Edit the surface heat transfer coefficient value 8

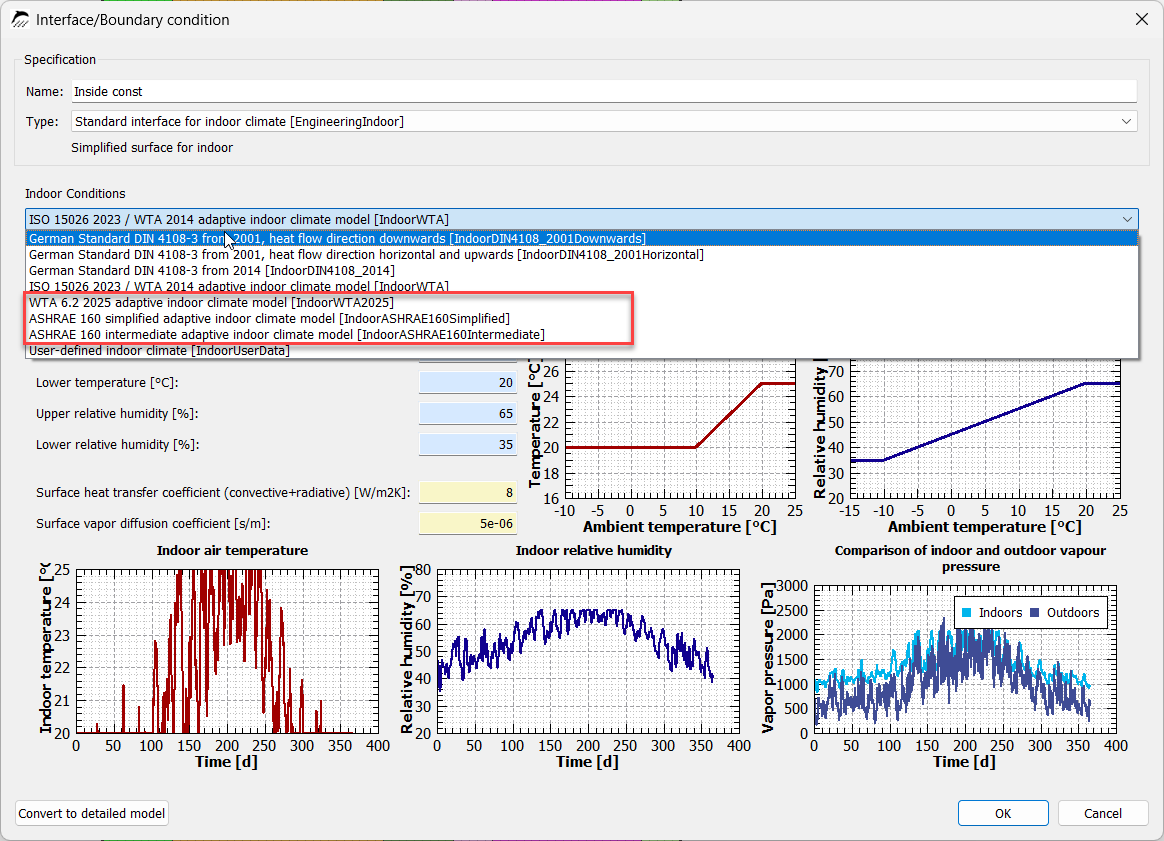click(468, 492)
